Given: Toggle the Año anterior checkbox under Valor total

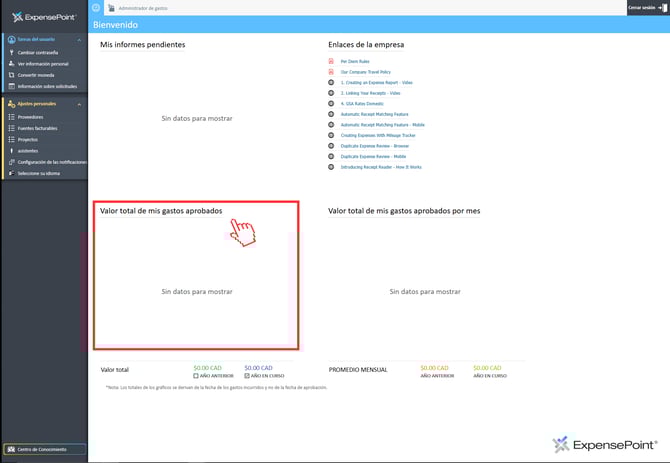Looking at the screenshot, I should [x=196, y=375].
